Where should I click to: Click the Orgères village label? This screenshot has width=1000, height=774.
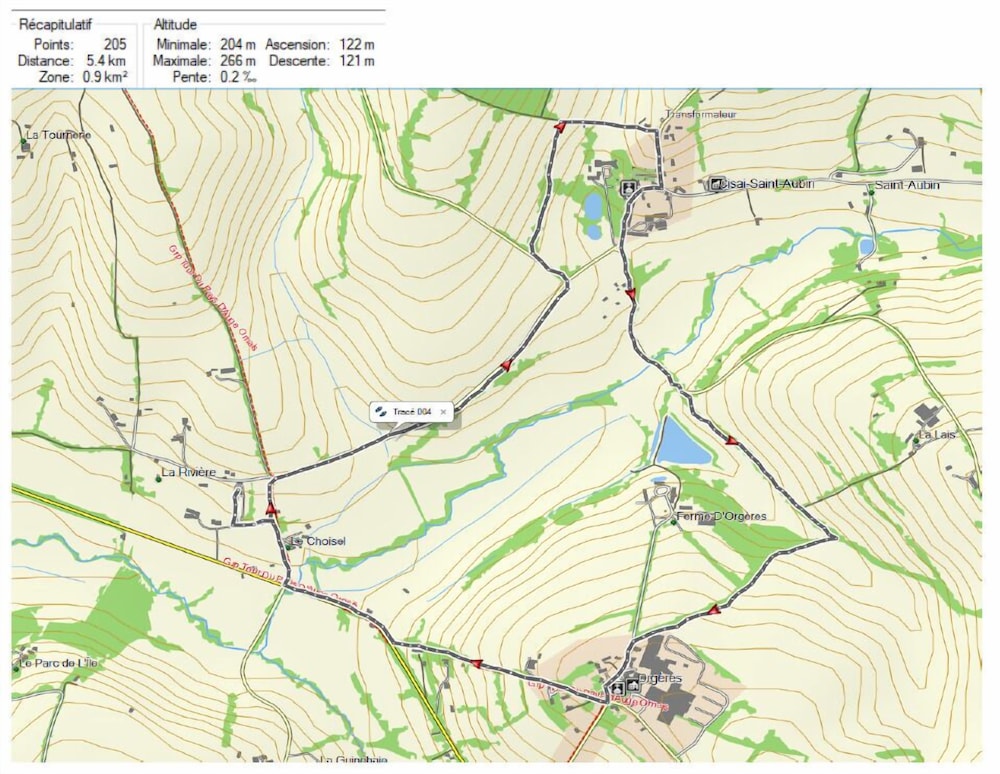pos(659,678)
